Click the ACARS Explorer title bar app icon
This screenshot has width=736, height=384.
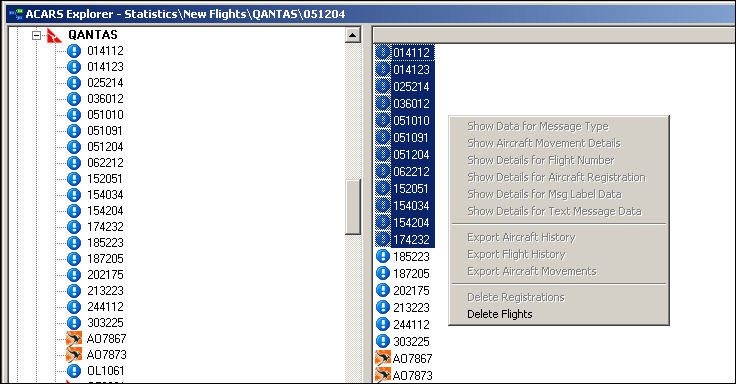[16, 14]
